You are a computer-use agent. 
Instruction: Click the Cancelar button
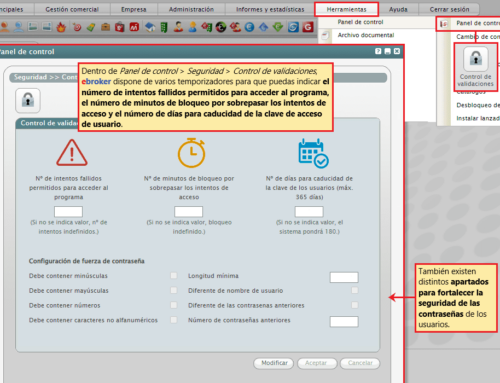tap(360, 363)
